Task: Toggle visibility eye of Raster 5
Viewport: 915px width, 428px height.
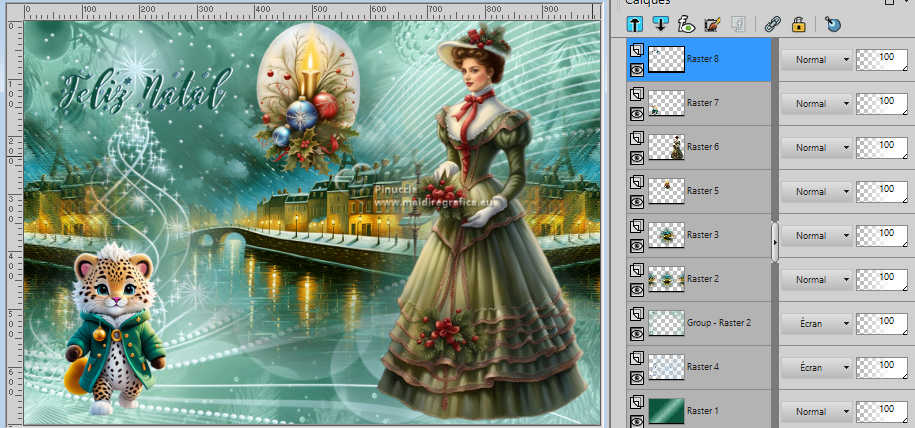Action: click(637, 201)
